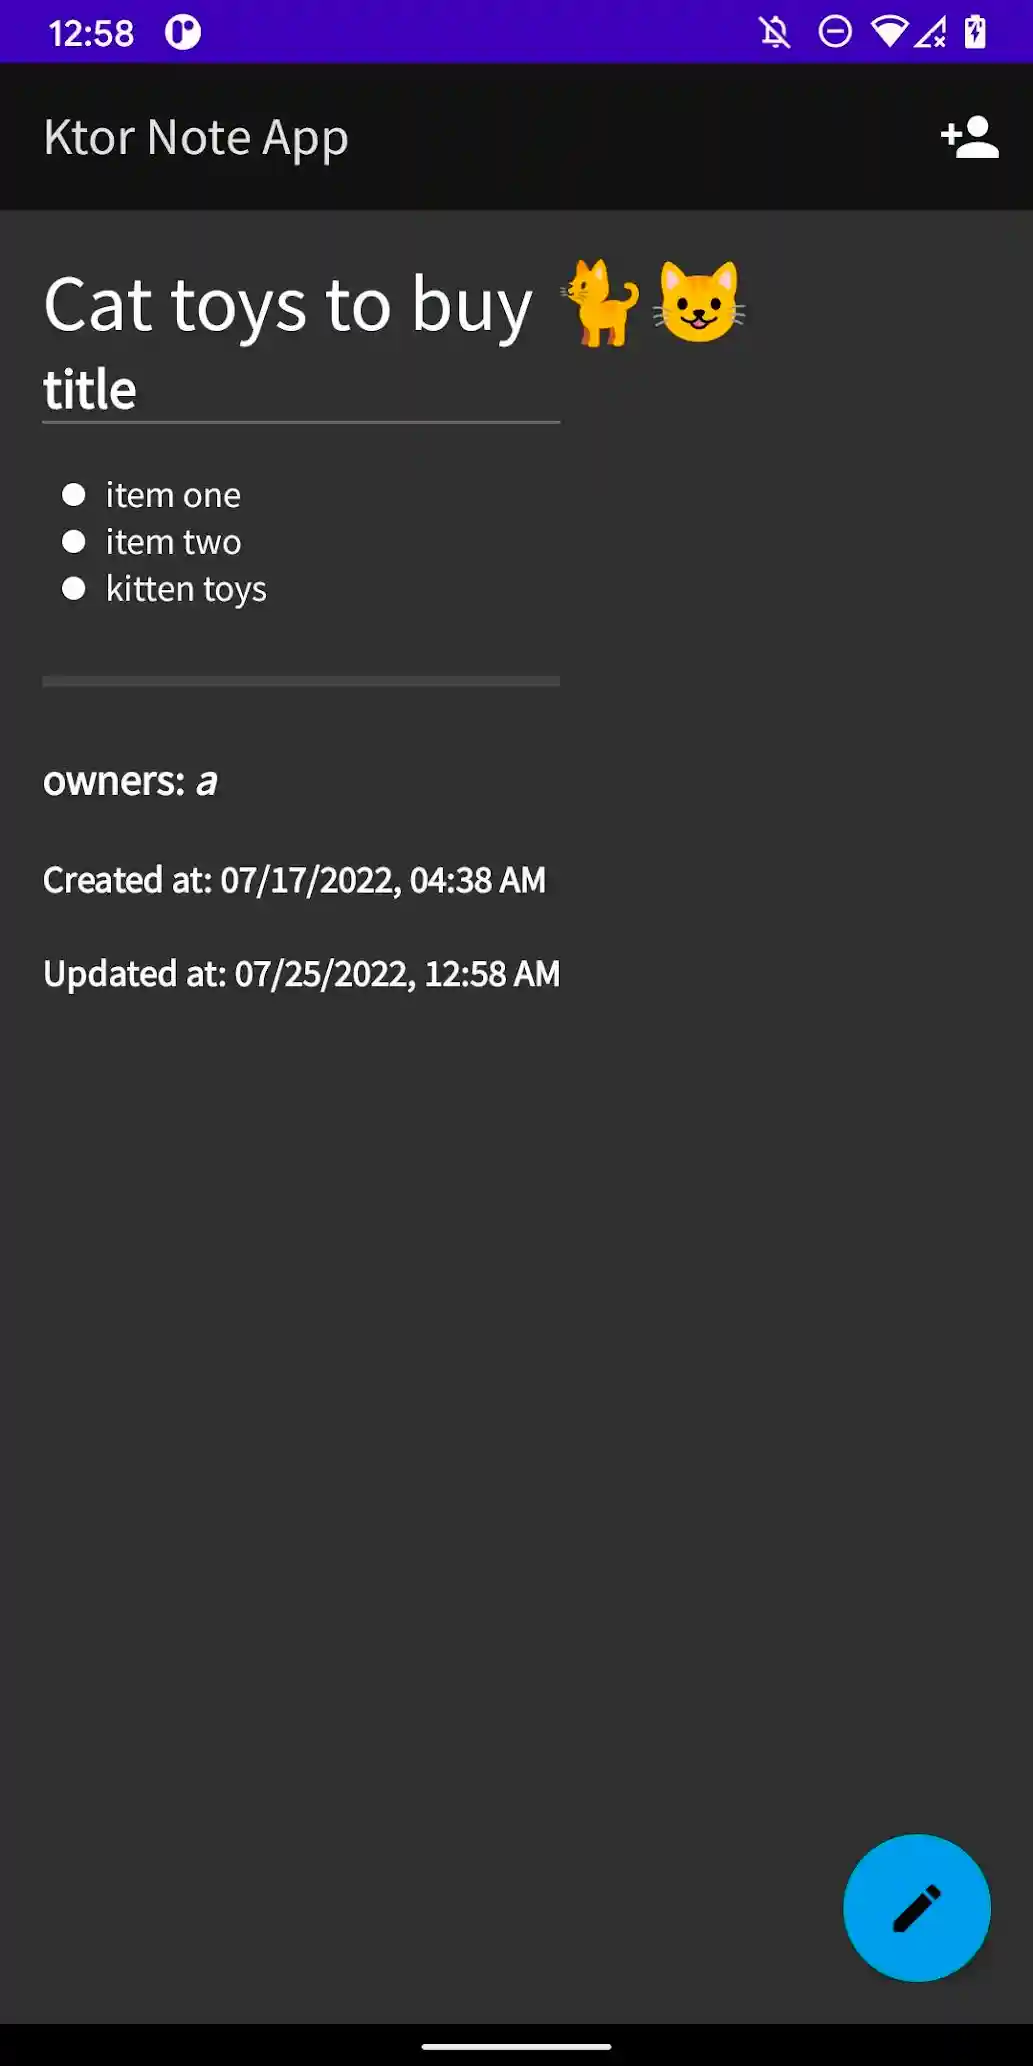1033x2066 pixels.
Task: Tap the cellular signal icon
Action: click(x=930, y=34)
